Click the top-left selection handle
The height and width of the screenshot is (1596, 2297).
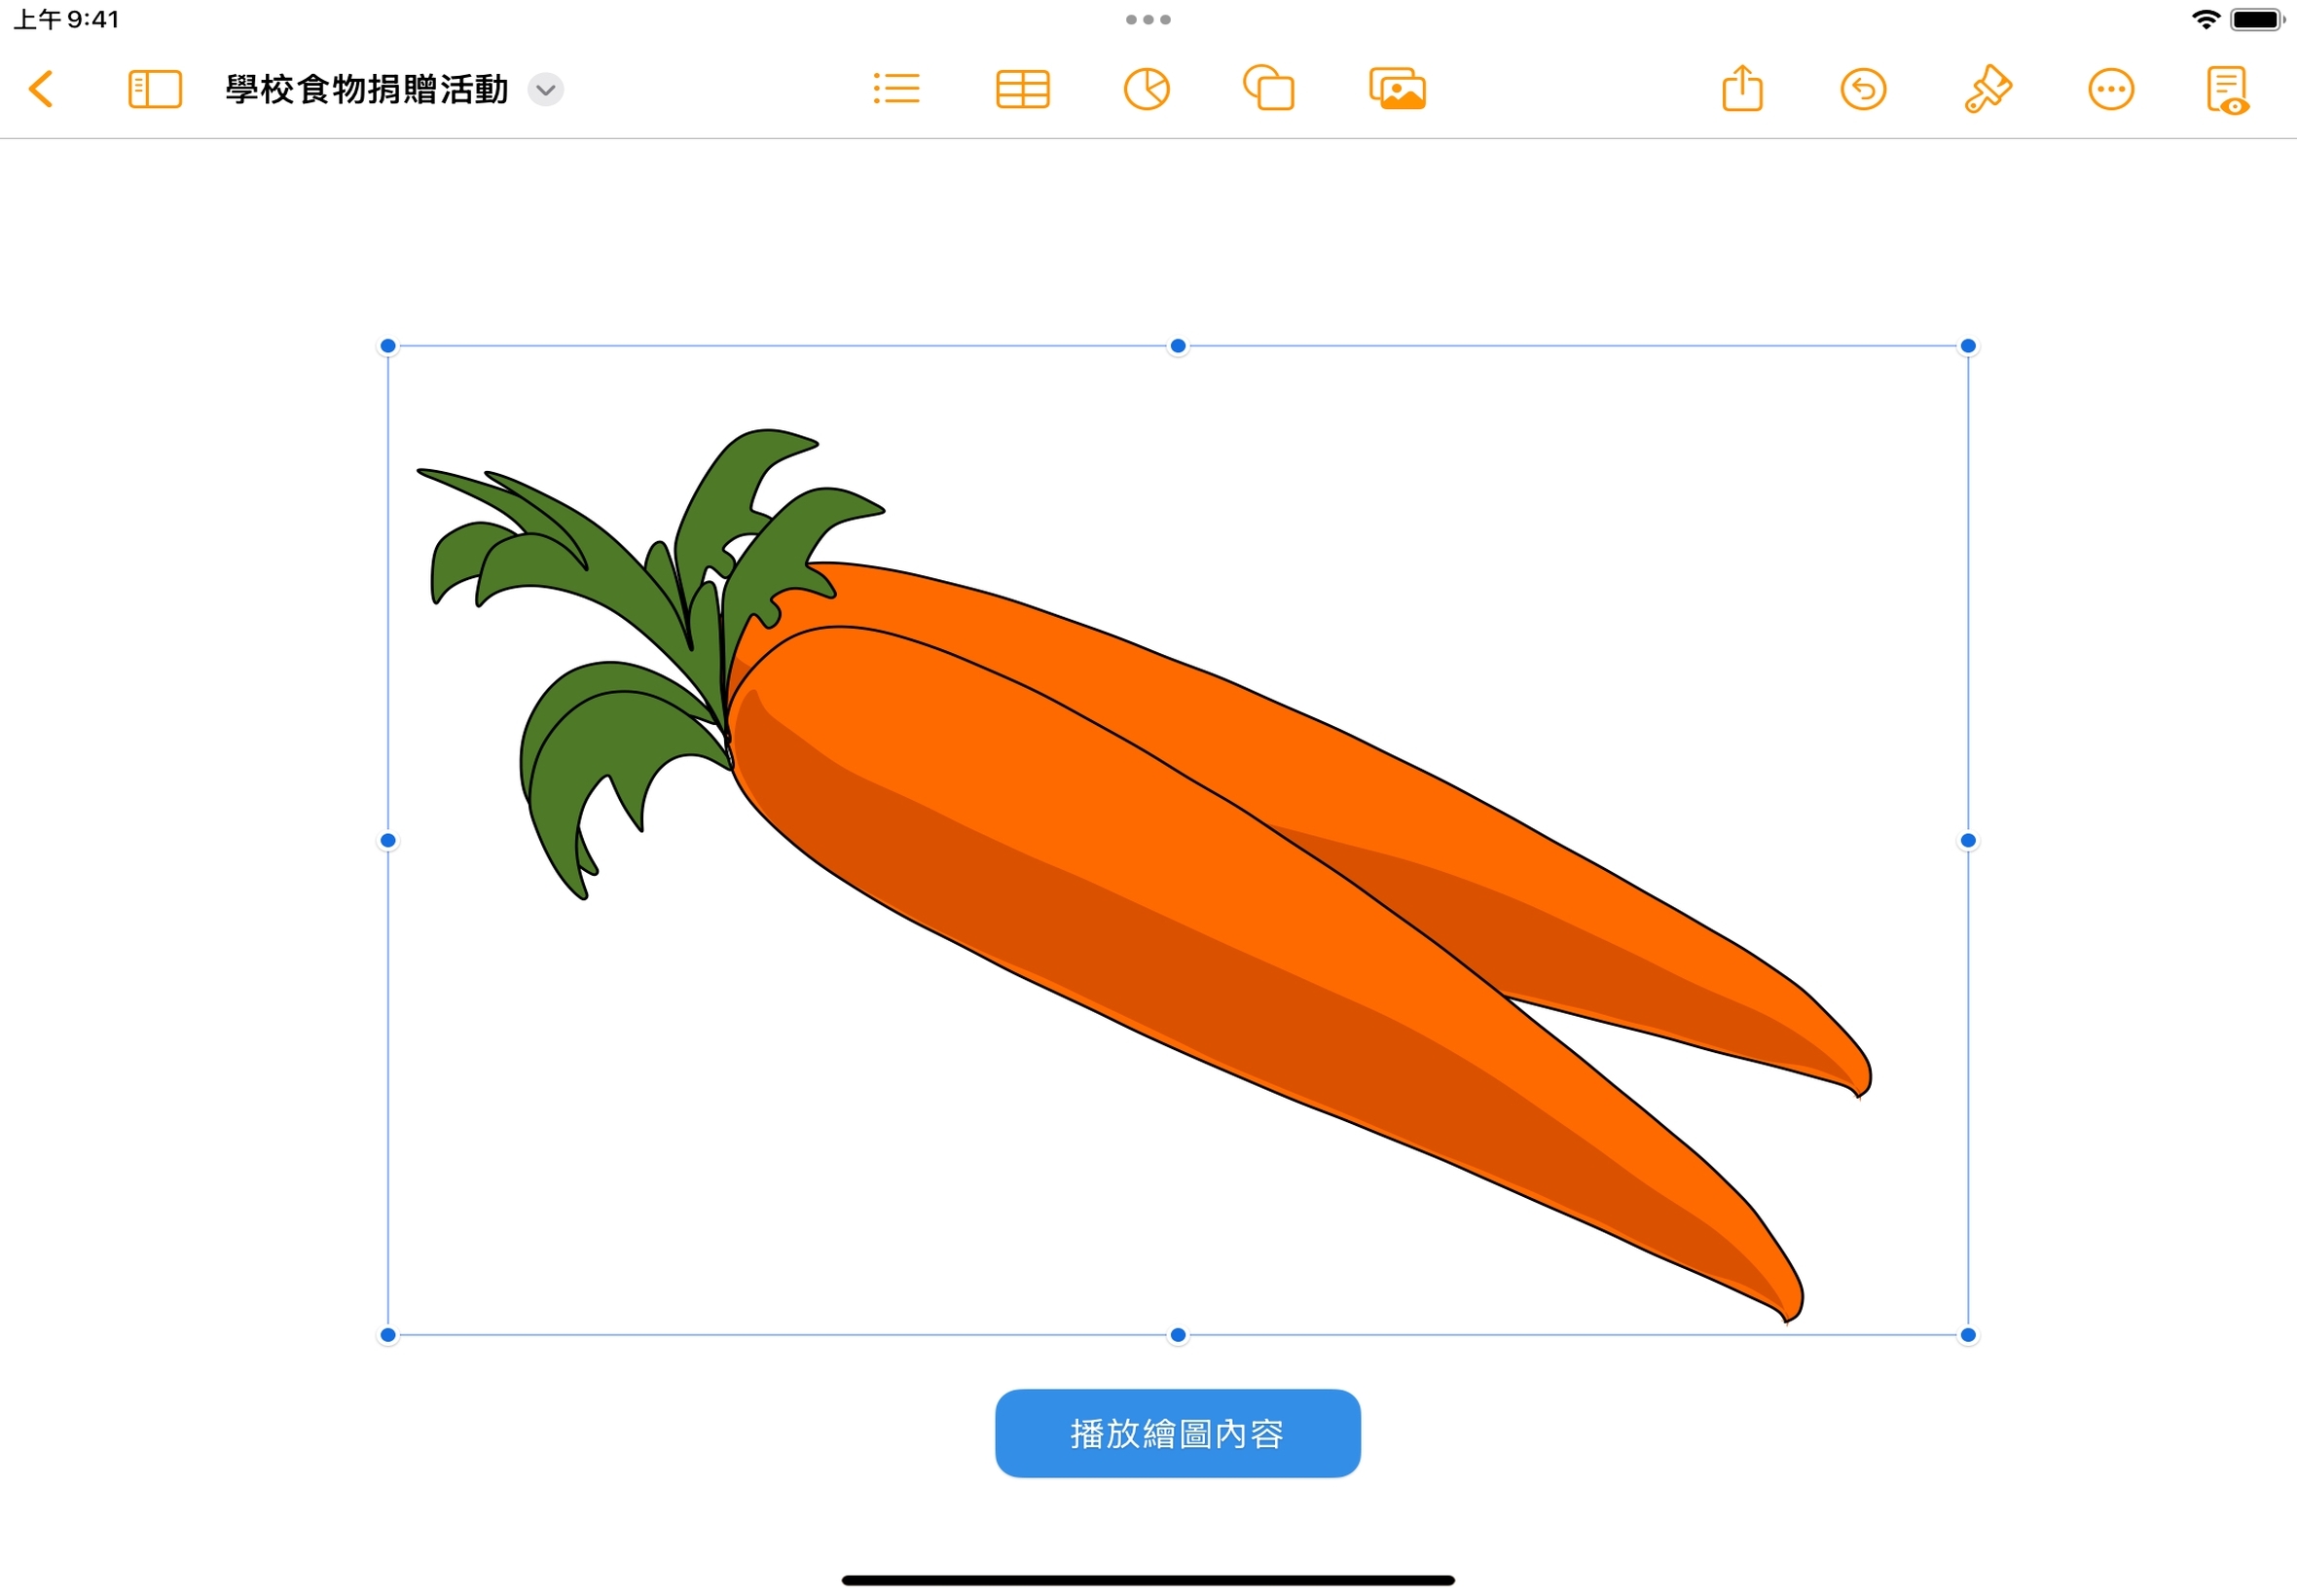click(388, 346)
